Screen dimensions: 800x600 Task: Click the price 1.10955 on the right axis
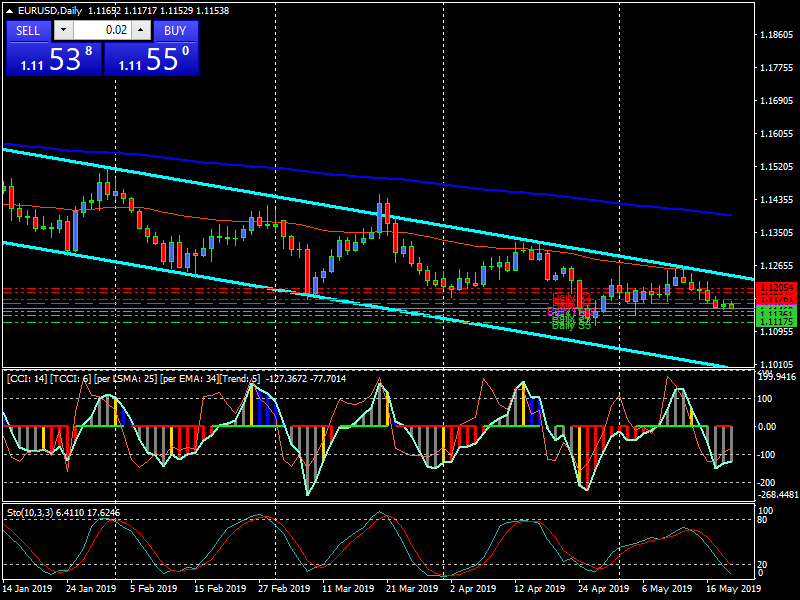click(776, 331)
